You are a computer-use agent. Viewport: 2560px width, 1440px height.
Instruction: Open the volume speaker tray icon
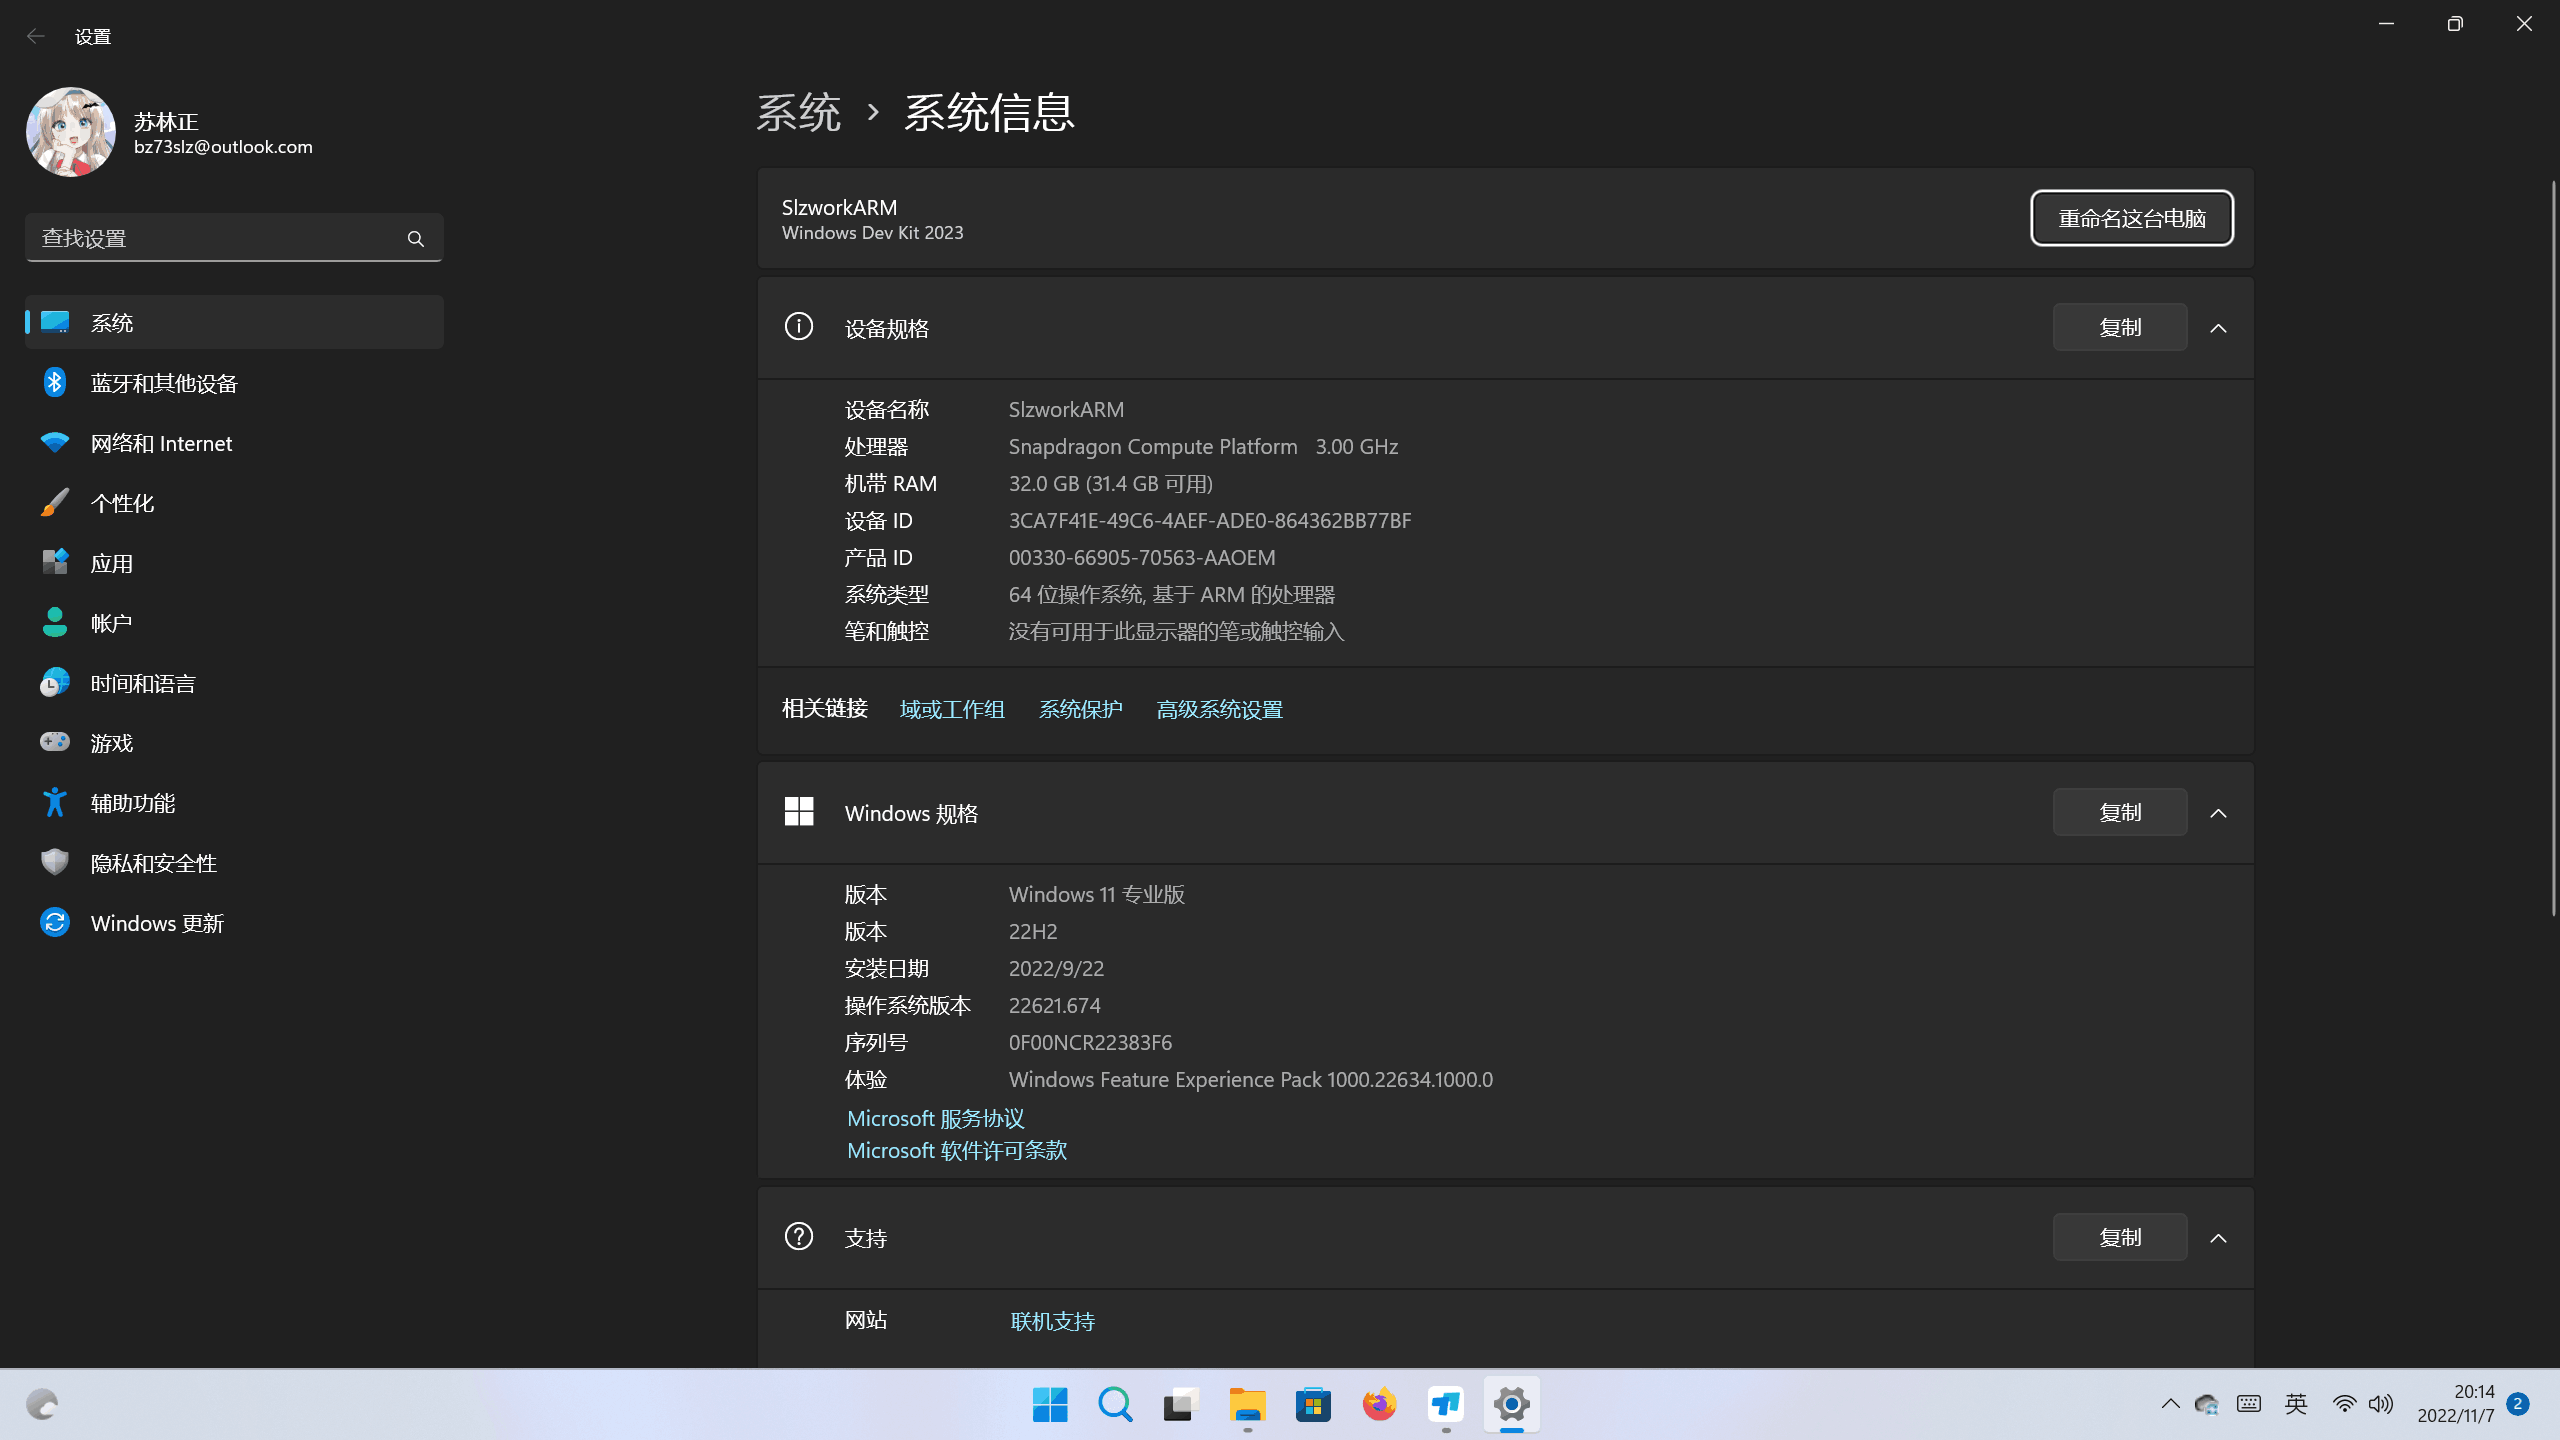[2381, 1404]
